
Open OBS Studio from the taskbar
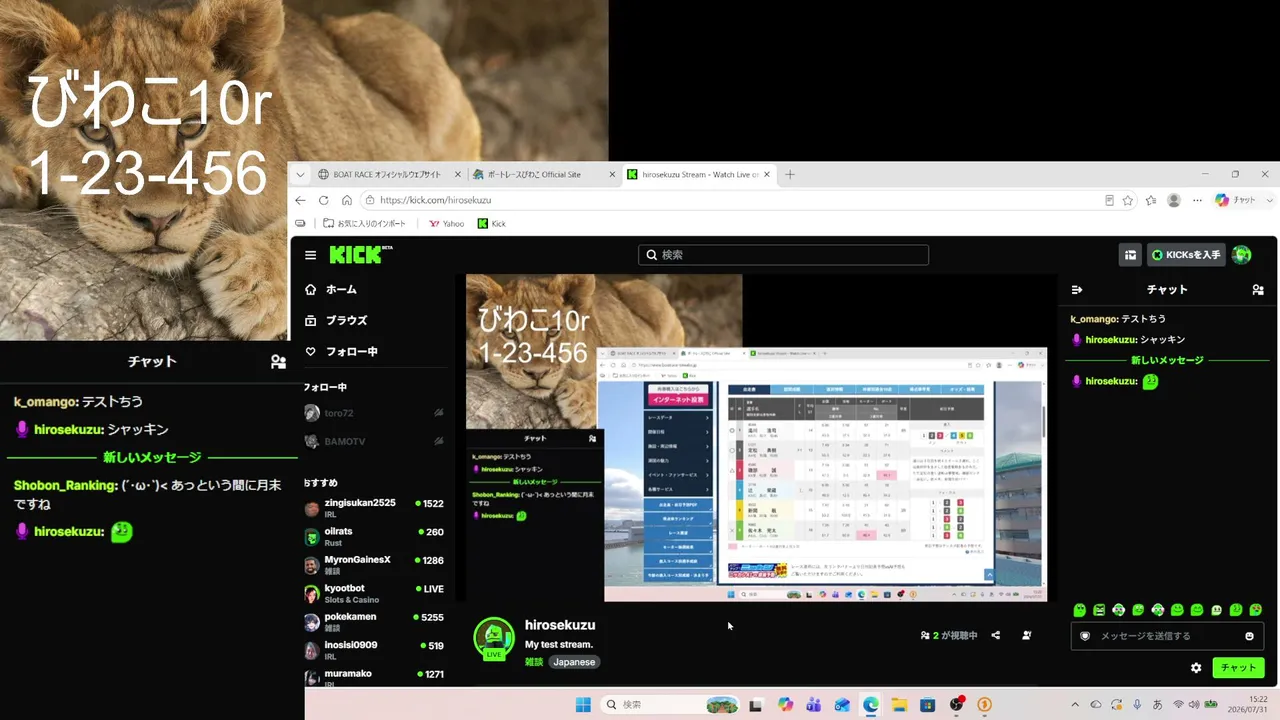click(x=956, y=705)
